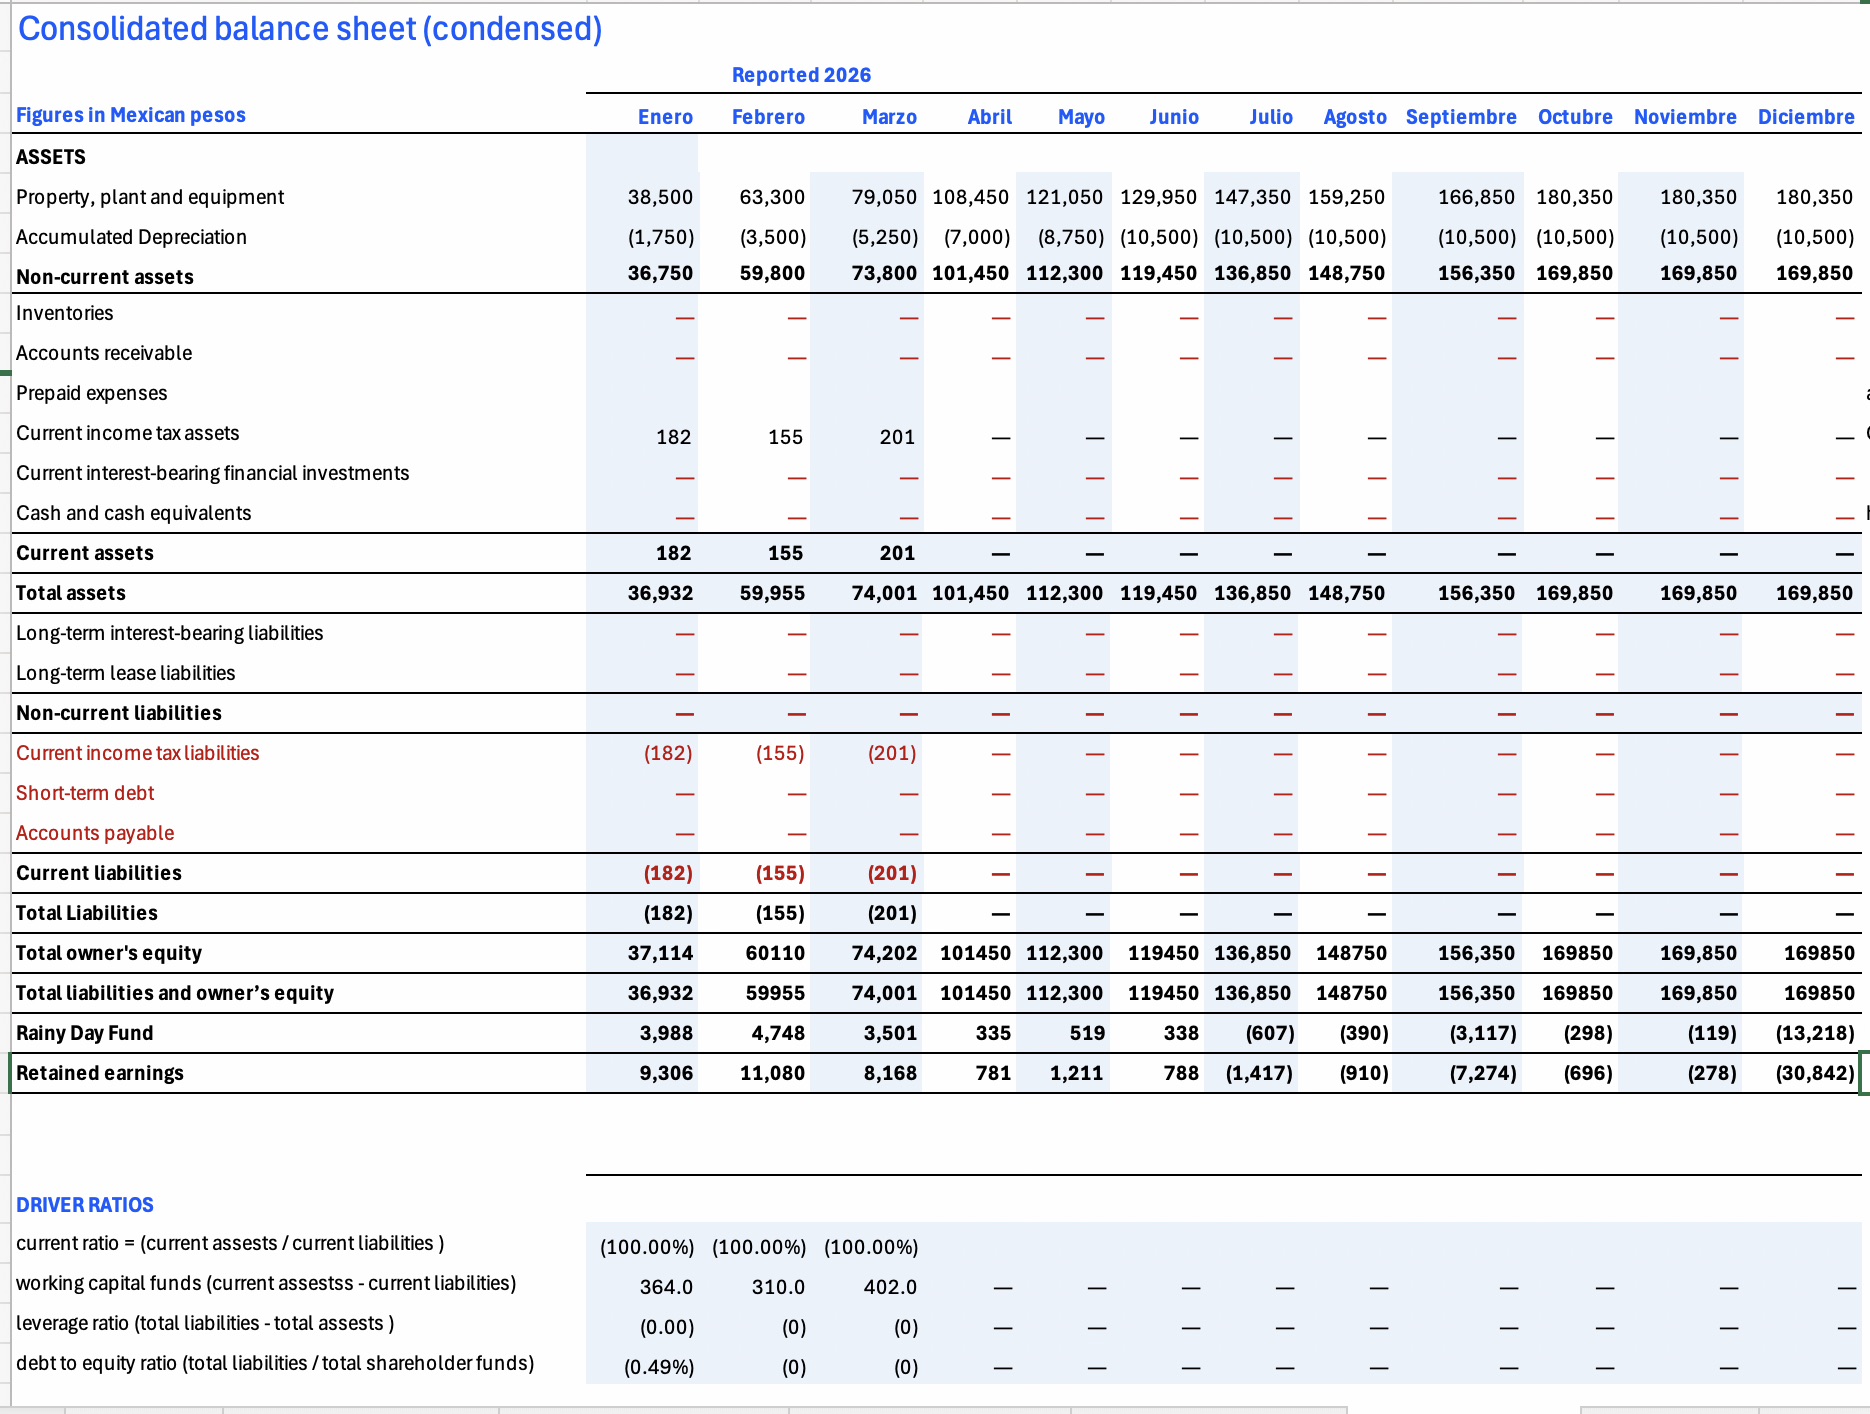
Task: Click the Diciembre column header
Action: pos(1806,117)
